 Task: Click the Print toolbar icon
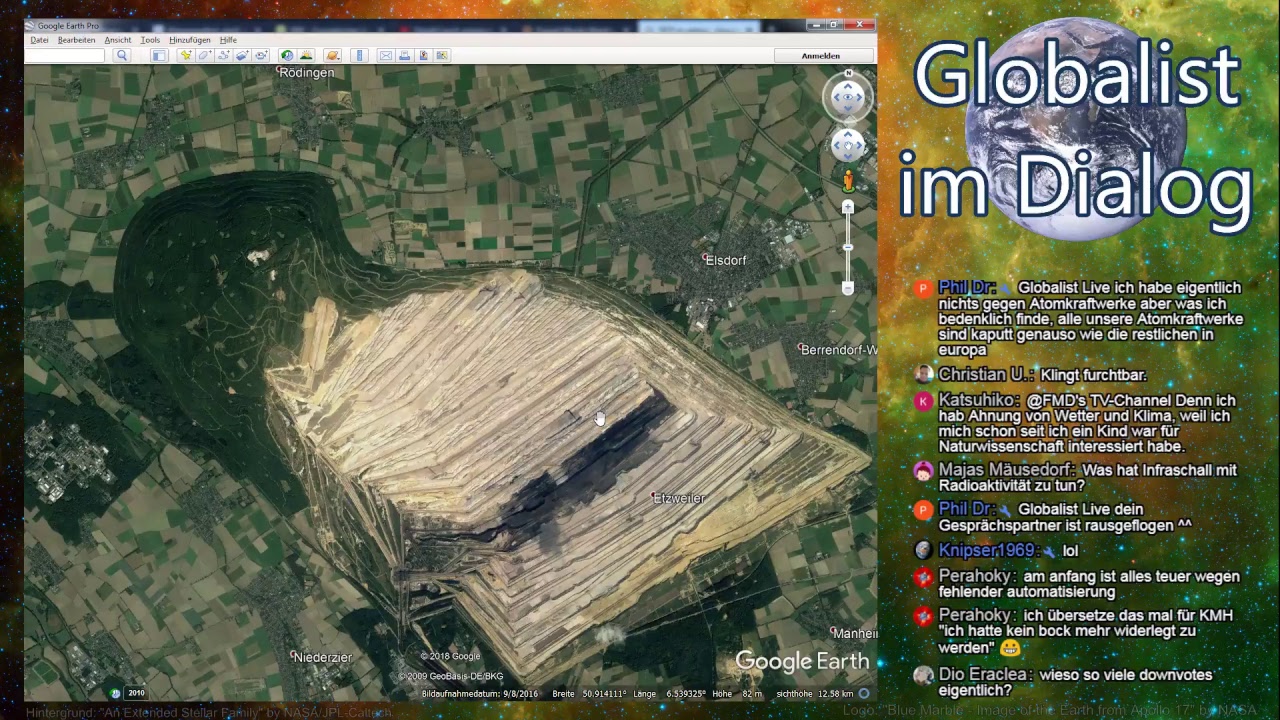pyautogui.click(x=404, y=55)
